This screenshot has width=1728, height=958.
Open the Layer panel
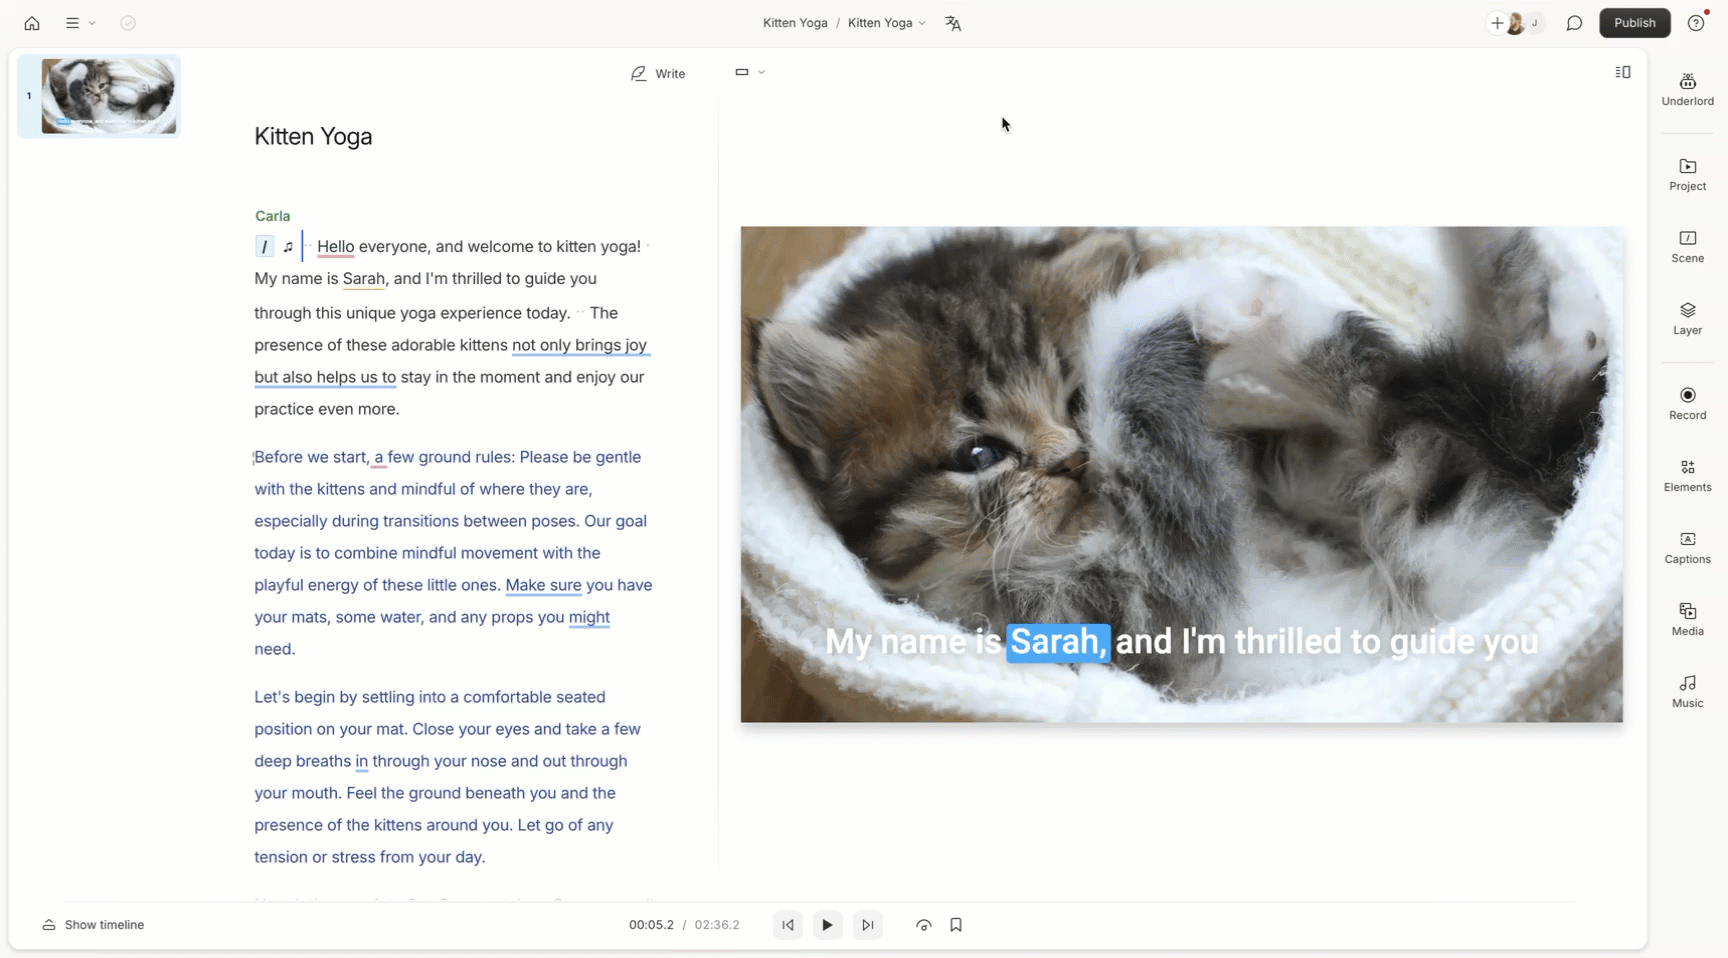tap(1687, 318)
